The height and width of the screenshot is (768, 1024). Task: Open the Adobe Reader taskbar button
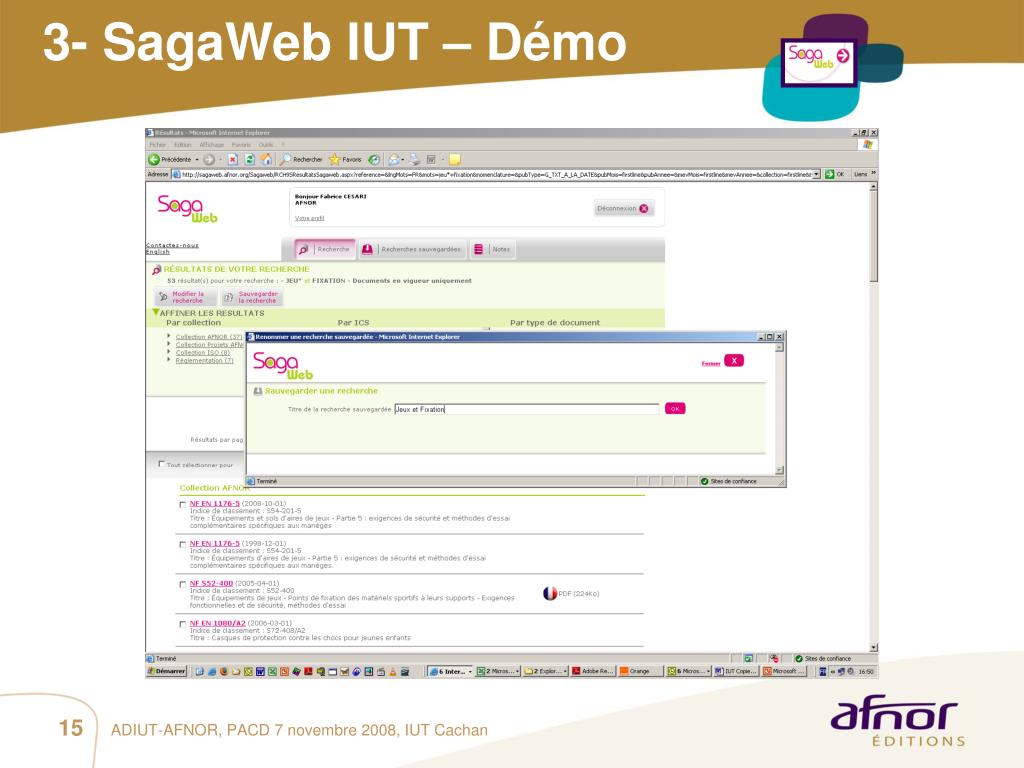(593, 671)
